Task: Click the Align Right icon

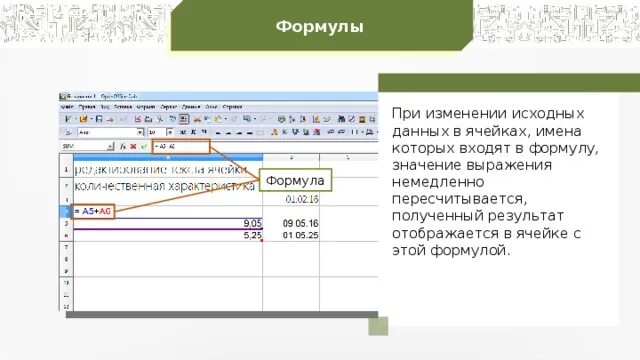Action: tap(239, 132)
